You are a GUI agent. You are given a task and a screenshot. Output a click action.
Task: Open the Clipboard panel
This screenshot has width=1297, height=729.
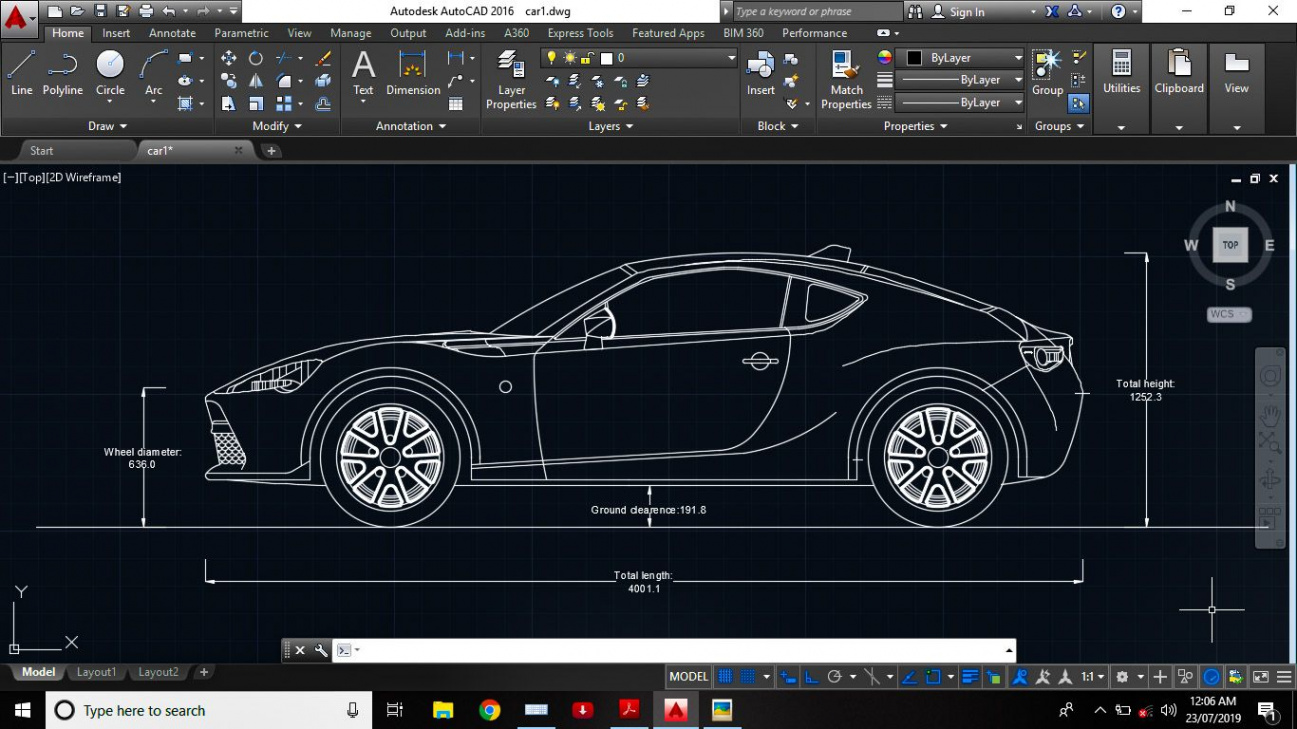tap(1179, 90)
